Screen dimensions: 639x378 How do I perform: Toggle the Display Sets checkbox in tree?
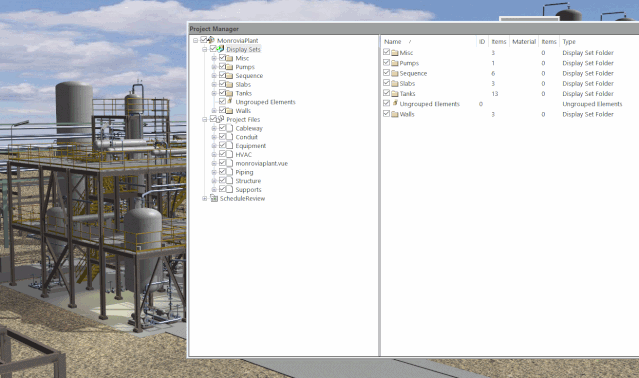click(213, 49)
